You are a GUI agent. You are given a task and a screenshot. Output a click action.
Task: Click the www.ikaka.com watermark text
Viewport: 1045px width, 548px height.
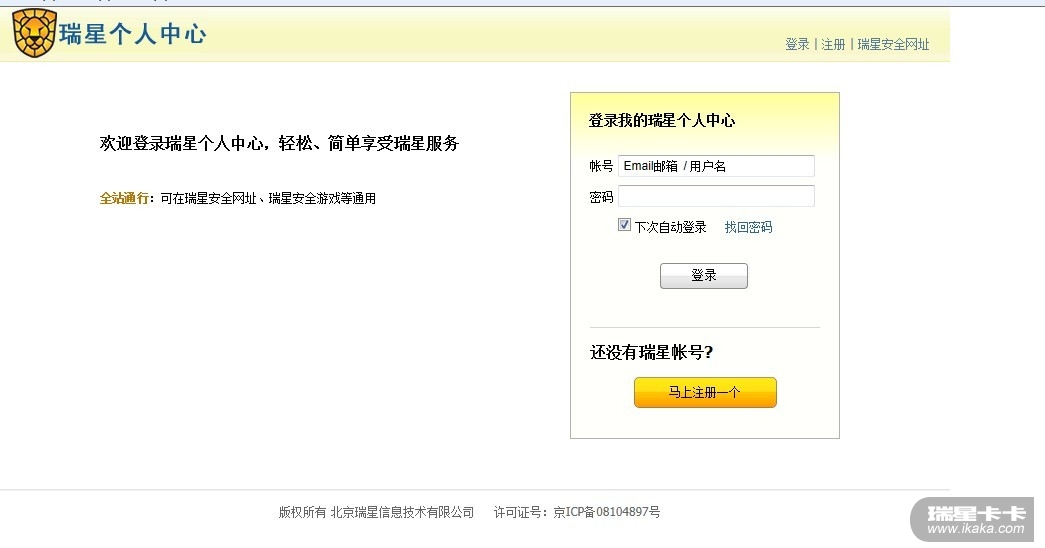point(977,530)
